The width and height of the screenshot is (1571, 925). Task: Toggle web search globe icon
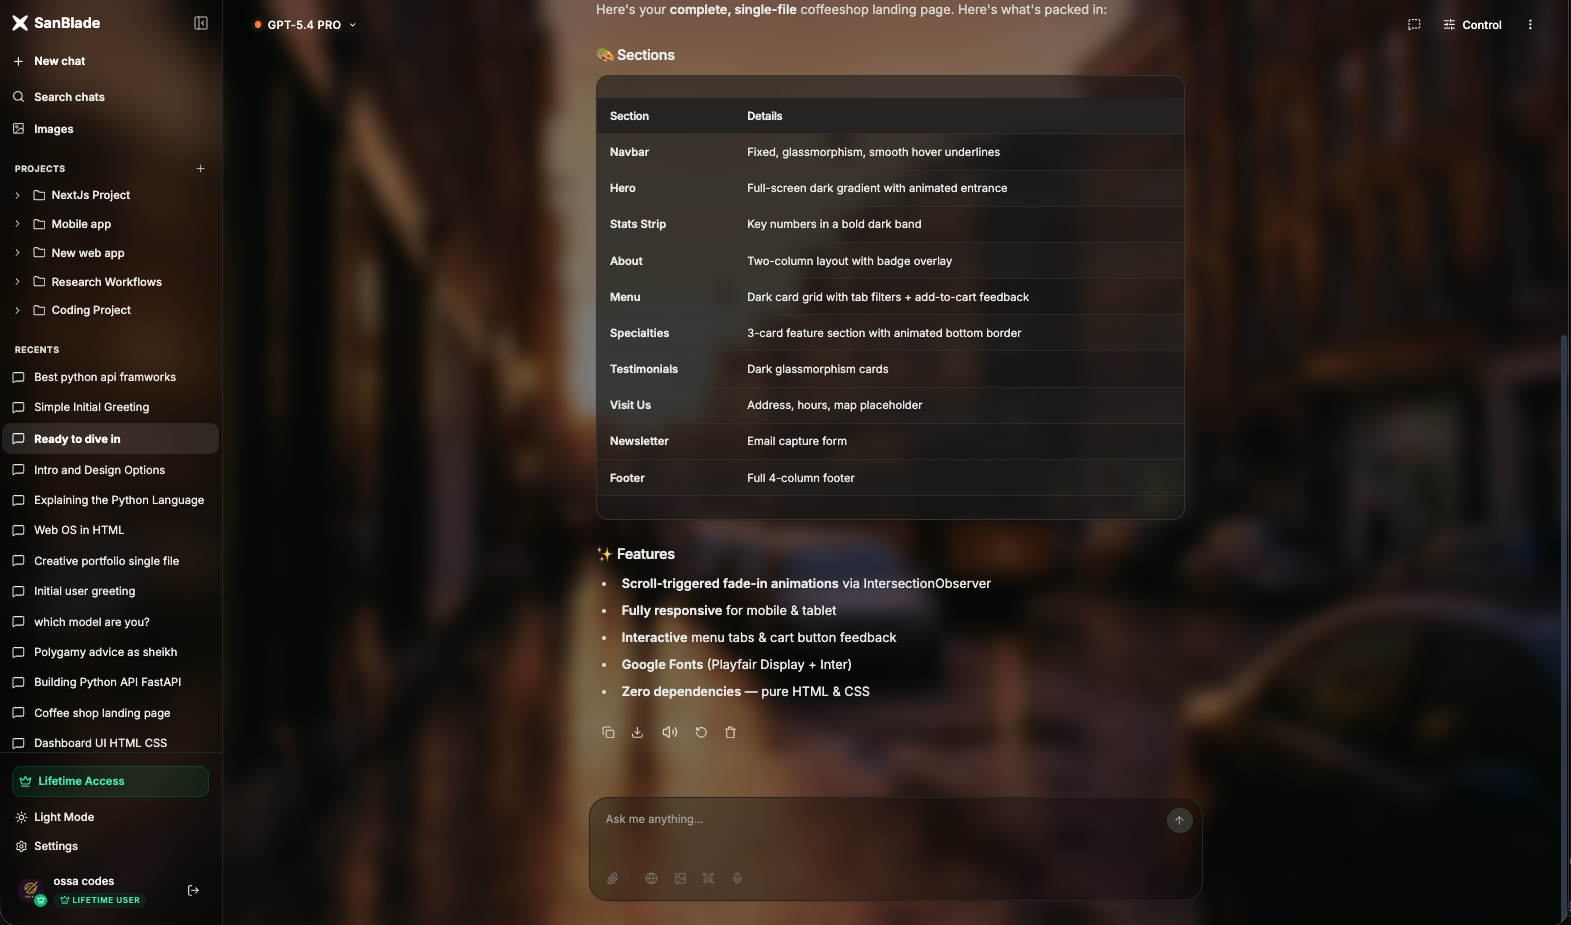(651, 878)
